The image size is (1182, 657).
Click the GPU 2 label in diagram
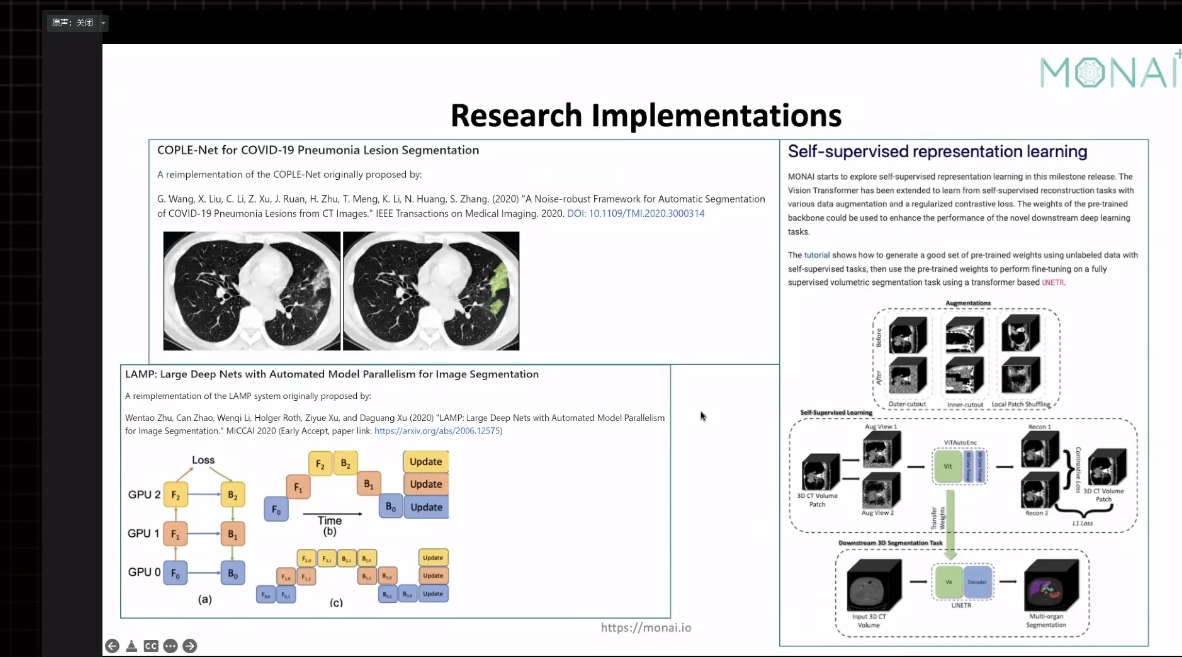click(144, 494)
